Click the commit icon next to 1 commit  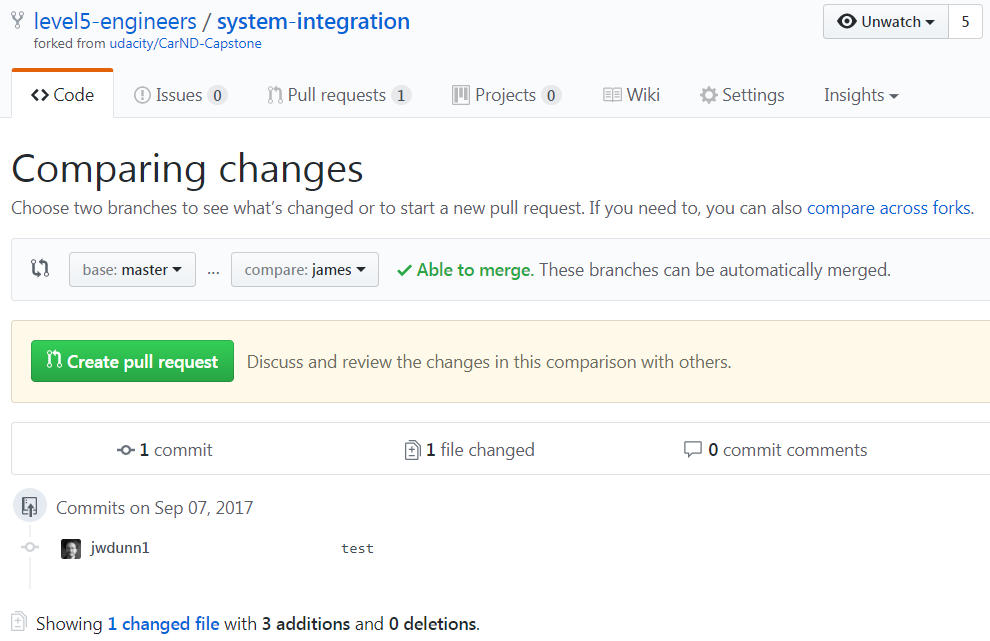tap(126, 450)
